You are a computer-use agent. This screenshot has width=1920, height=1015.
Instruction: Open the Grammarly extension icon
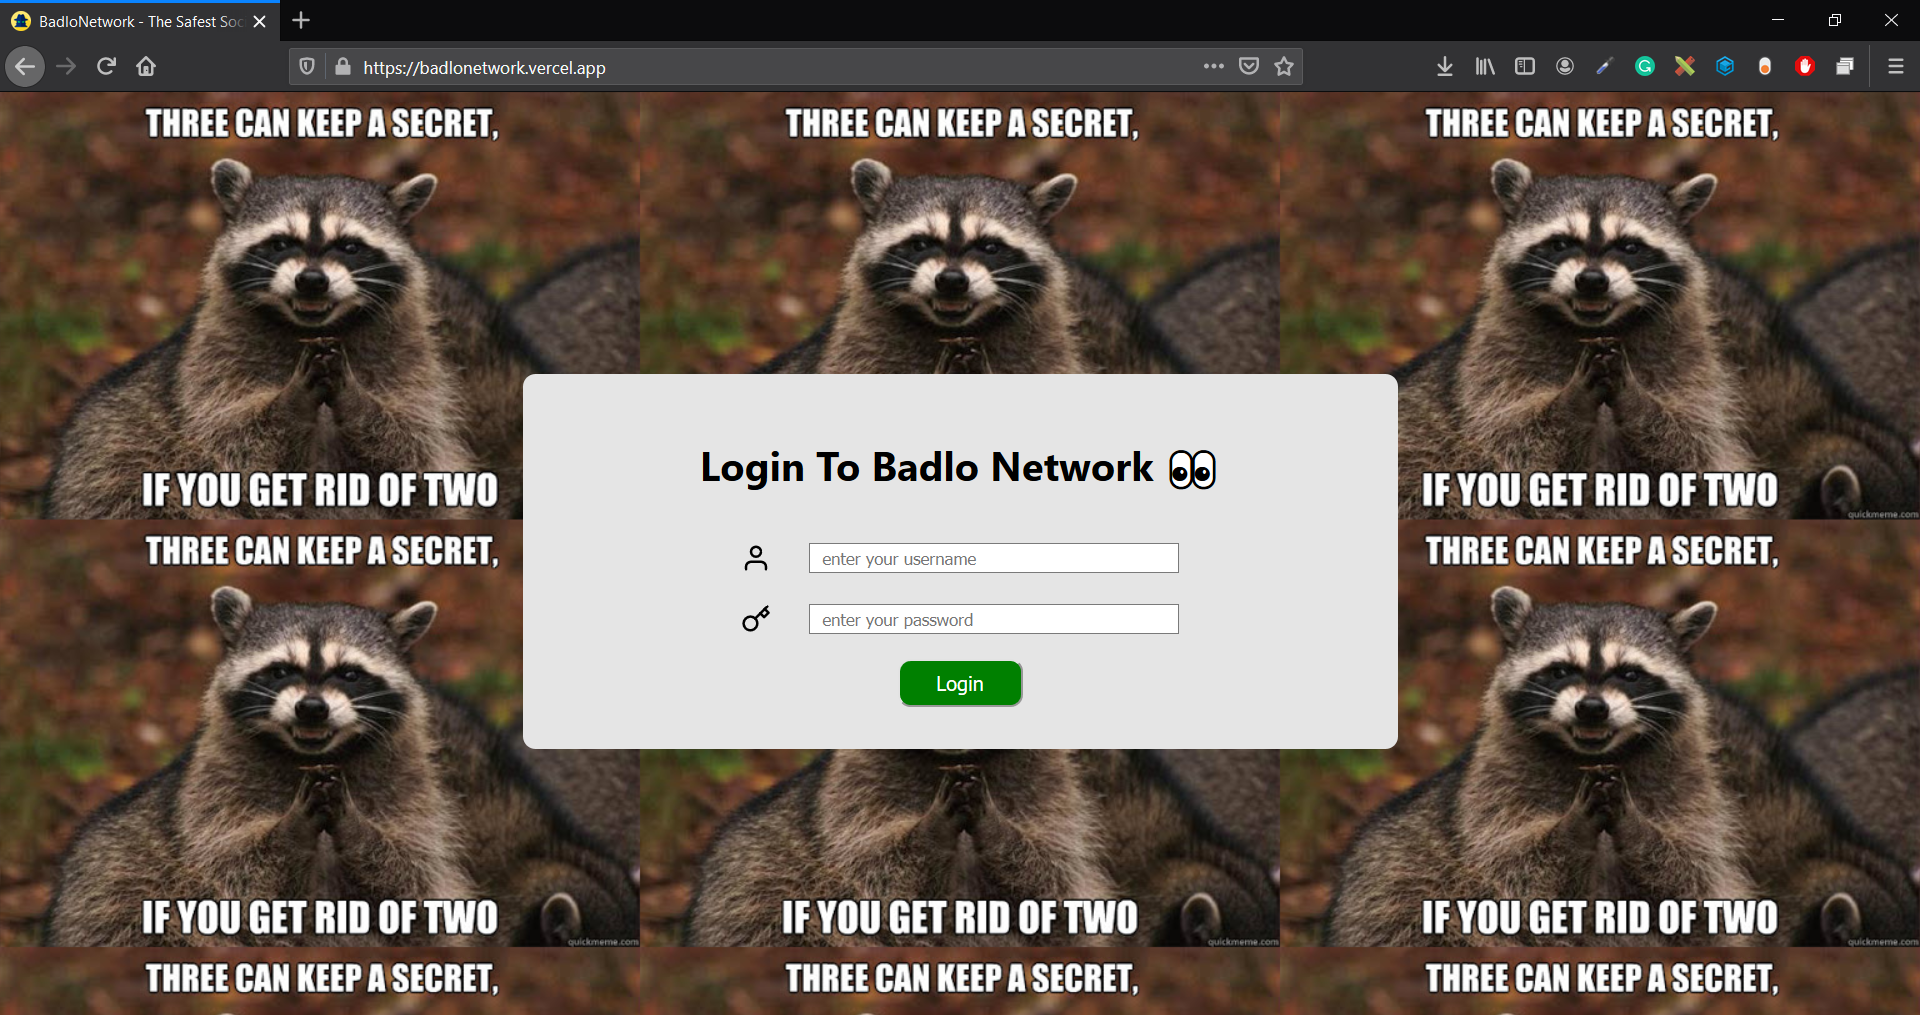tap(1645, 67)
